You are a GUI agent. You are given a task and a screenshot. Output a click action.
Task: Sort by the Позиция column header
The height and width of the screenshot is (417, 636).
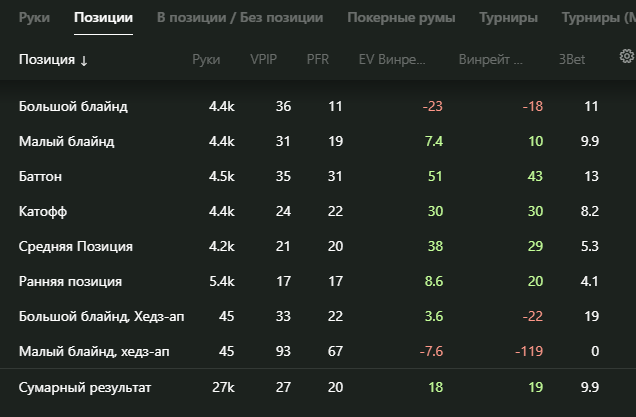(x=53, y=60)
